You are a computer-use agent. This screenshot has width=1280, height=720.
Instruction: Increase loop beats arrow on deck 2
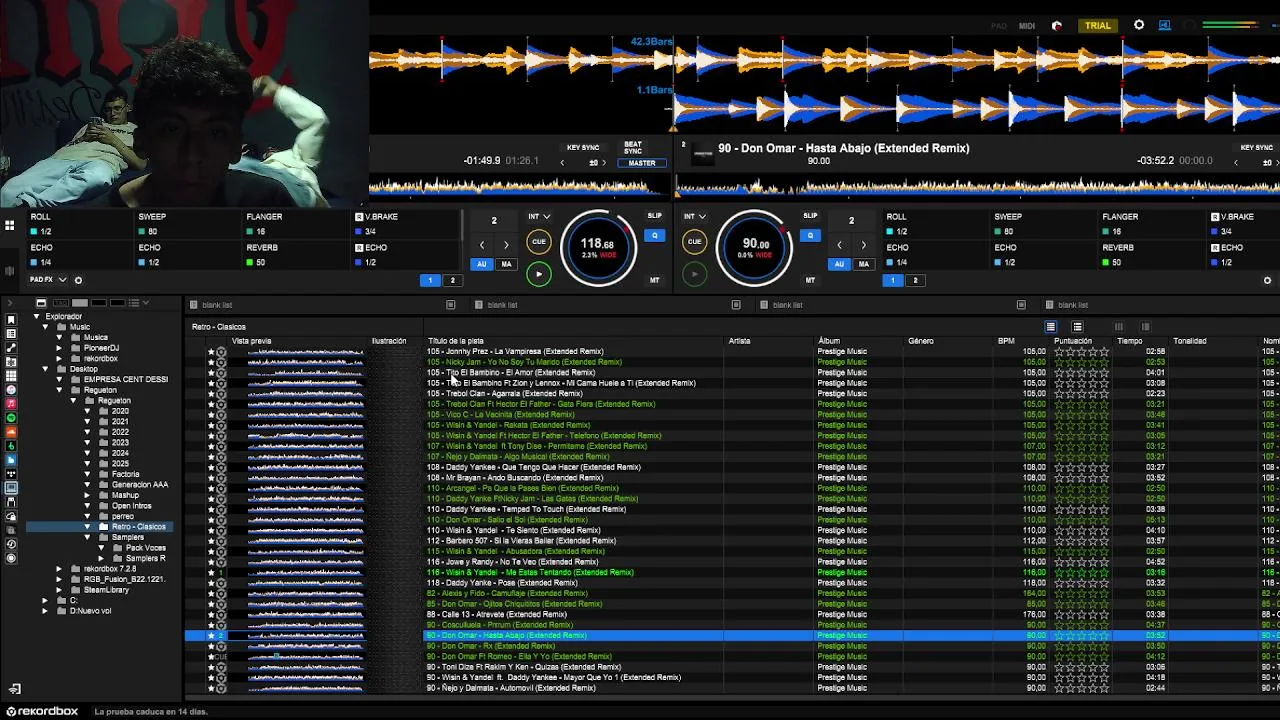coord(864,244)
